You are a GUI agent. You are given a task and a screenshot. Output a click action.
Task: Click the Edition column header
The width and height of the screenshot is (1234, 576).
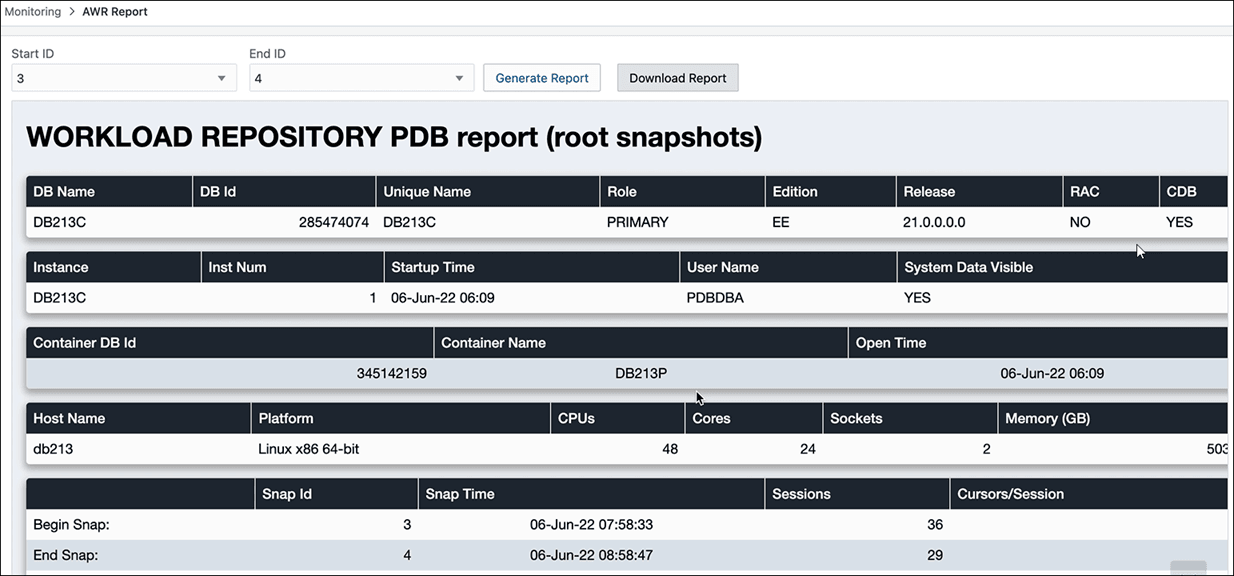[x=830, y=192]
